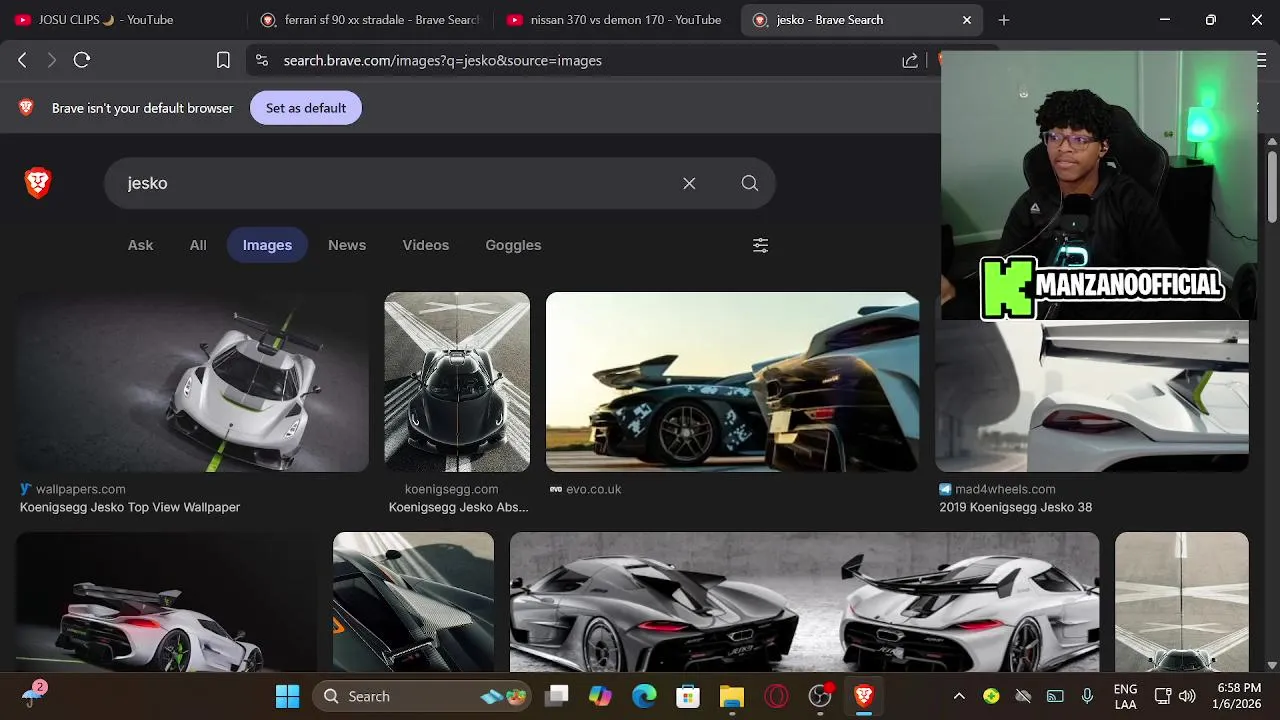Viewport: 1280px width, 720px height.
Task: Select the Images search tab
Action: point(267,245)
